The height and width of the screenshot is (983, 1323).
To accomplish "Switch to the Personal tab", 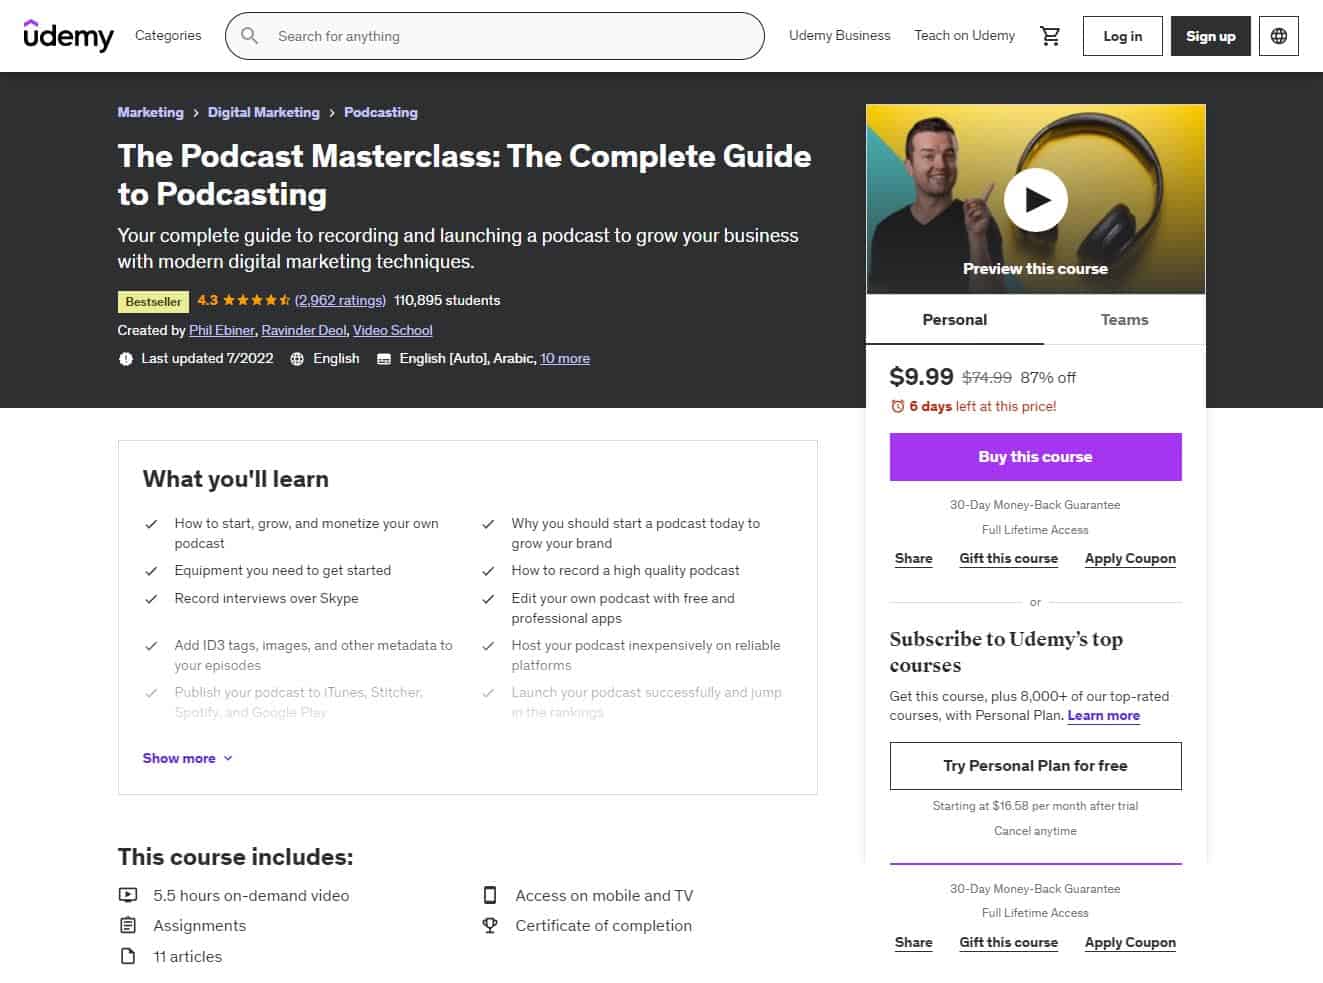I will (954, 320).
